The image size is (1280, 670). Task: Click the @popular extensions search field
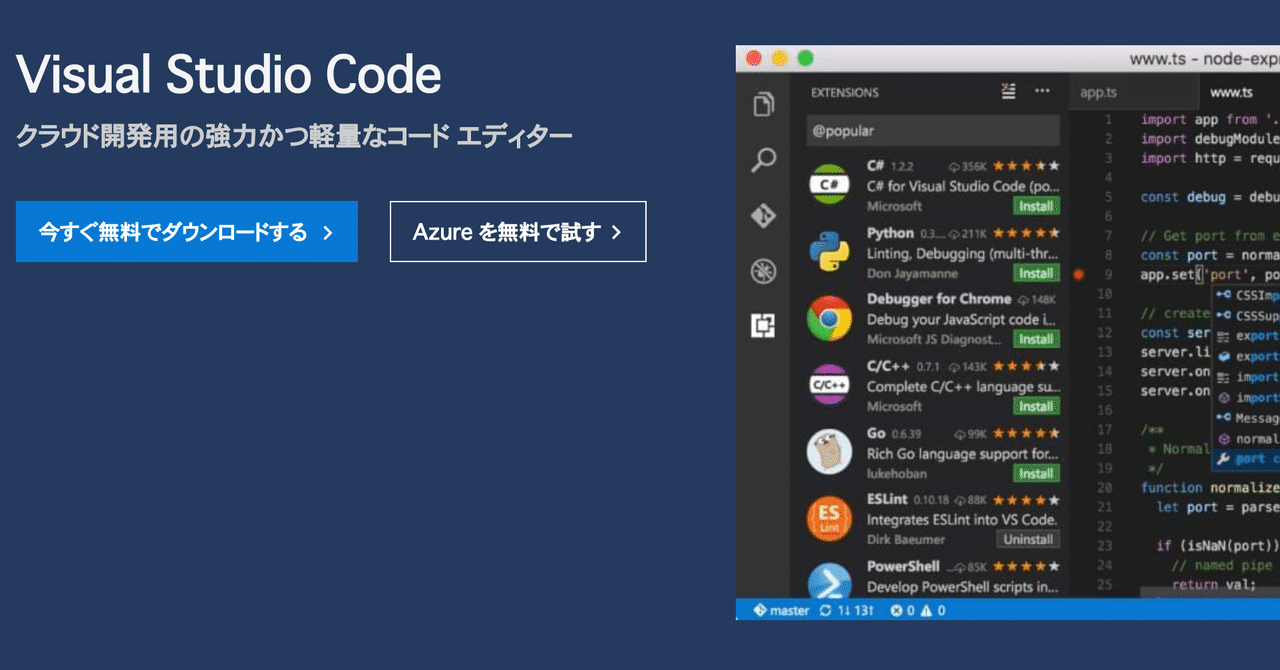933,131
